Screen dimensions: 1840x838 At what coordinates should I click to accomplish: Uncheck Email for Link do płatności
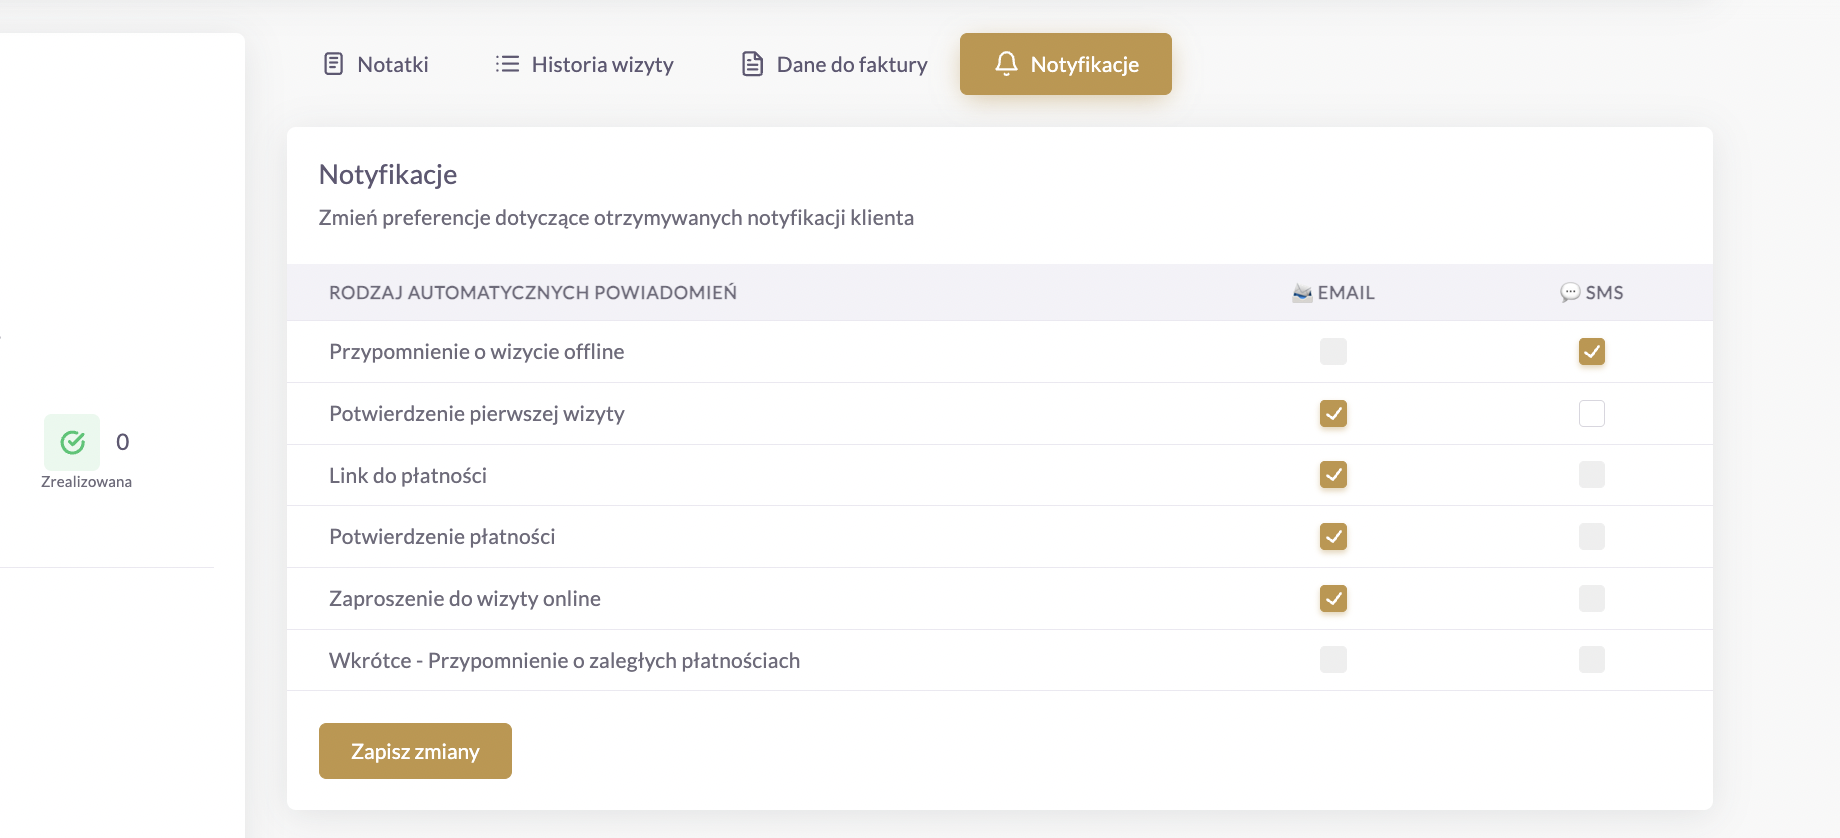(1333, 475)
